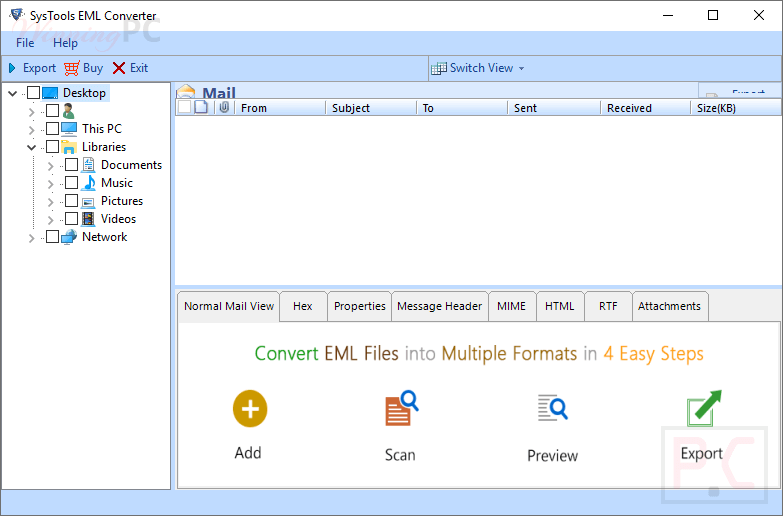Check the This PC checkbox
The height and width of the screenshot is (516, 783).
click(52, 129)
